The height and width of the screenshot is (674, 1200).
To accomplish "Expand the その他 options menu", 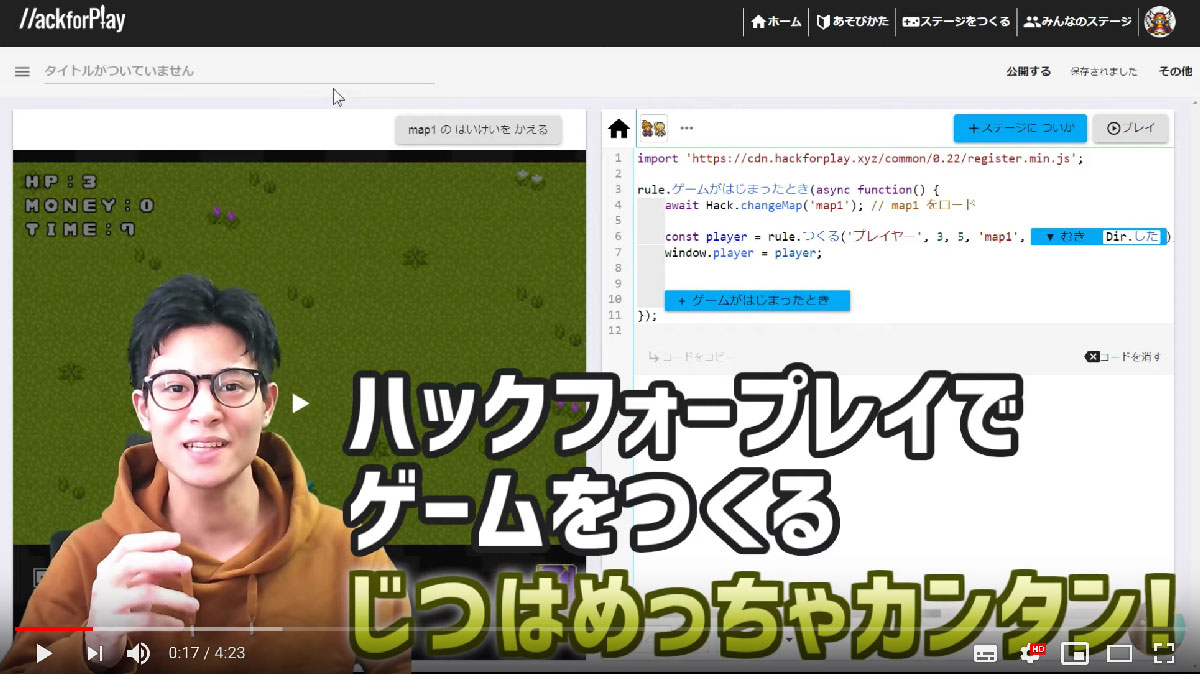I will pyautogui.click(x=1174, y=71).
